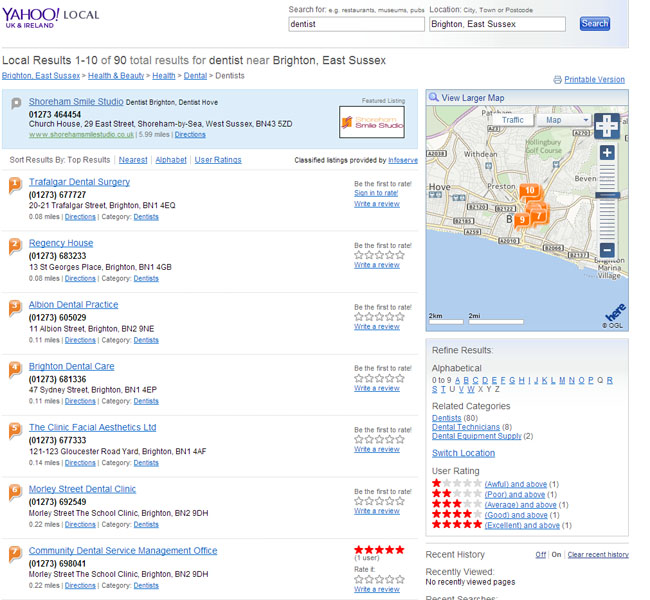Click the Printable Version link
This screenshot has width=650, height=600.
(x=594, y=80)
